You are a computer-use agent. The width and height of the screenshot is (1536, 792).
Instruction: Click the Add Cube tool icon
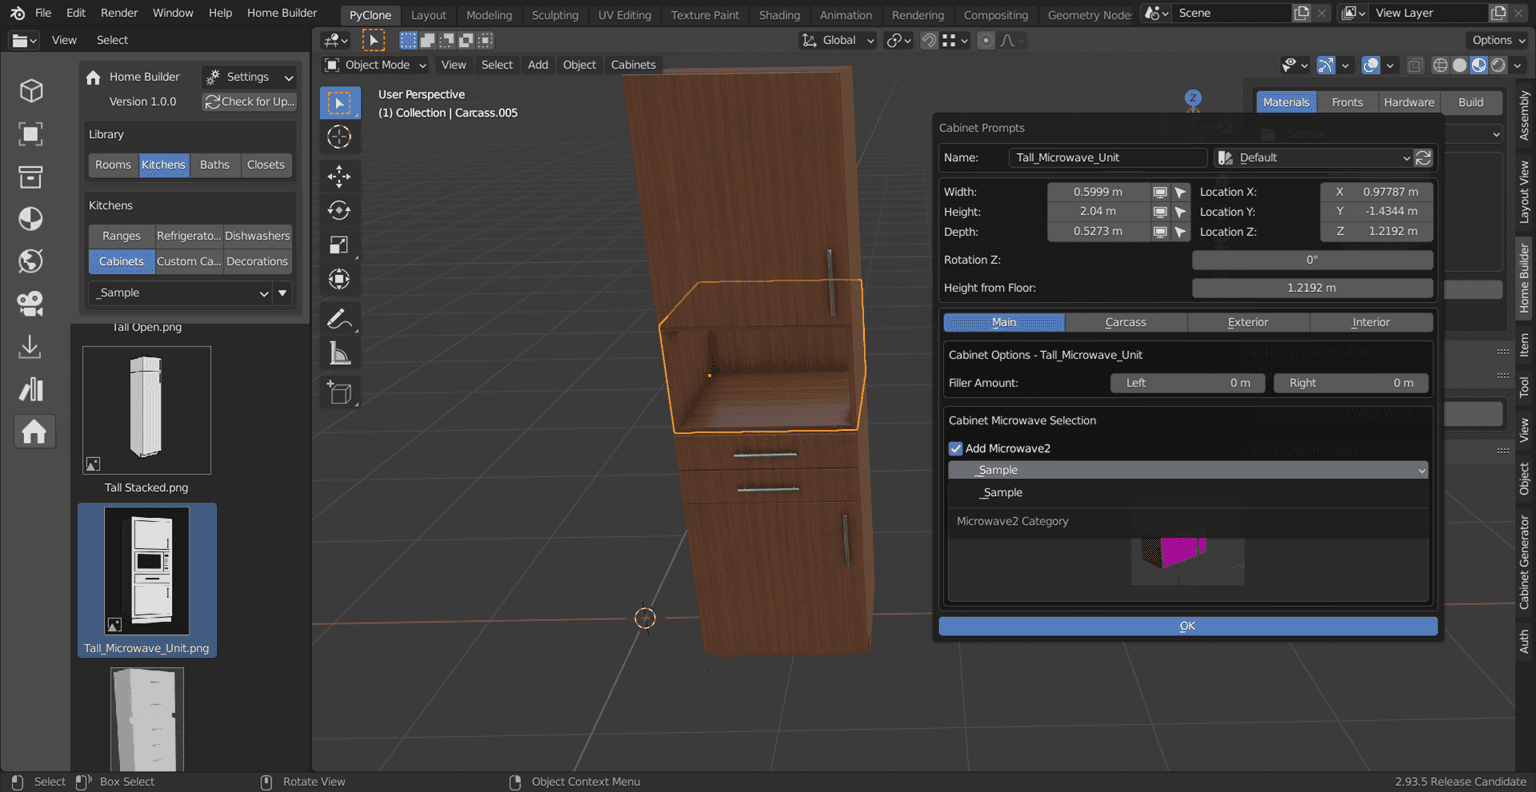pyautogui.click(x=339, y=393)
